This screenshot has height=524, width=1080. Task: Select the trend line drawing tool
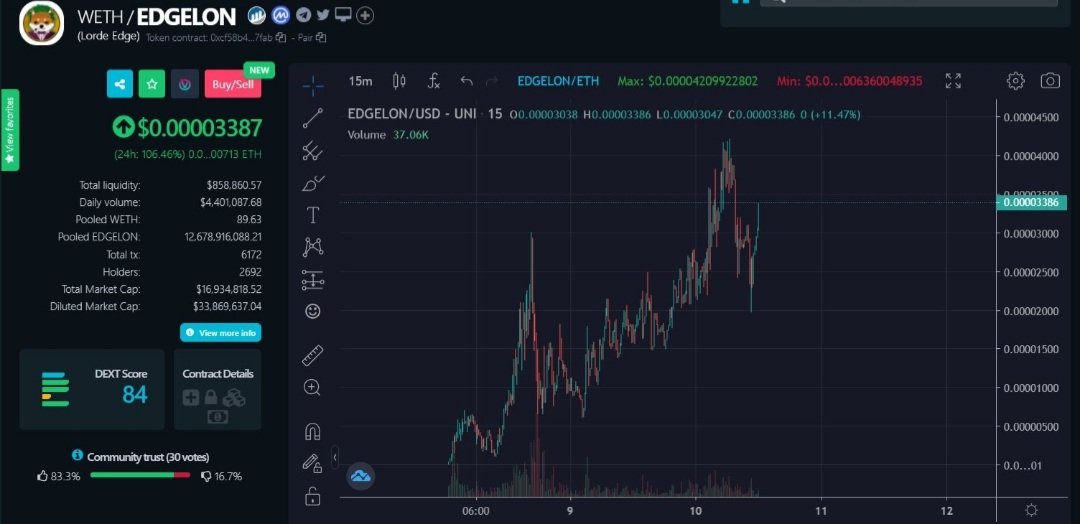pos(313,118)
